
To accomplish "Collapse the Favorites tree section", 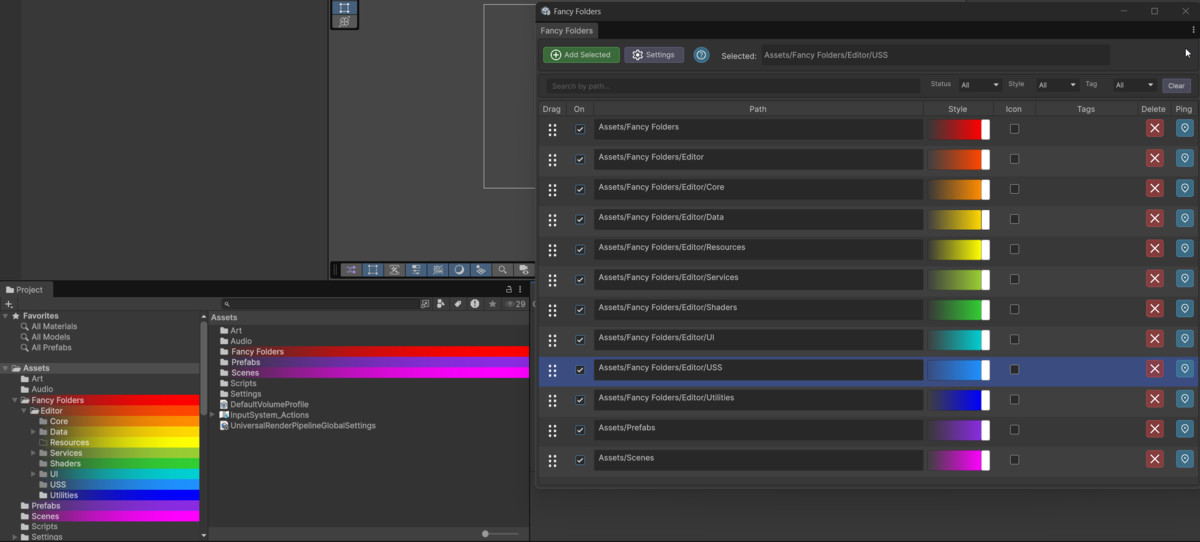I will click(x=5, y=316).
